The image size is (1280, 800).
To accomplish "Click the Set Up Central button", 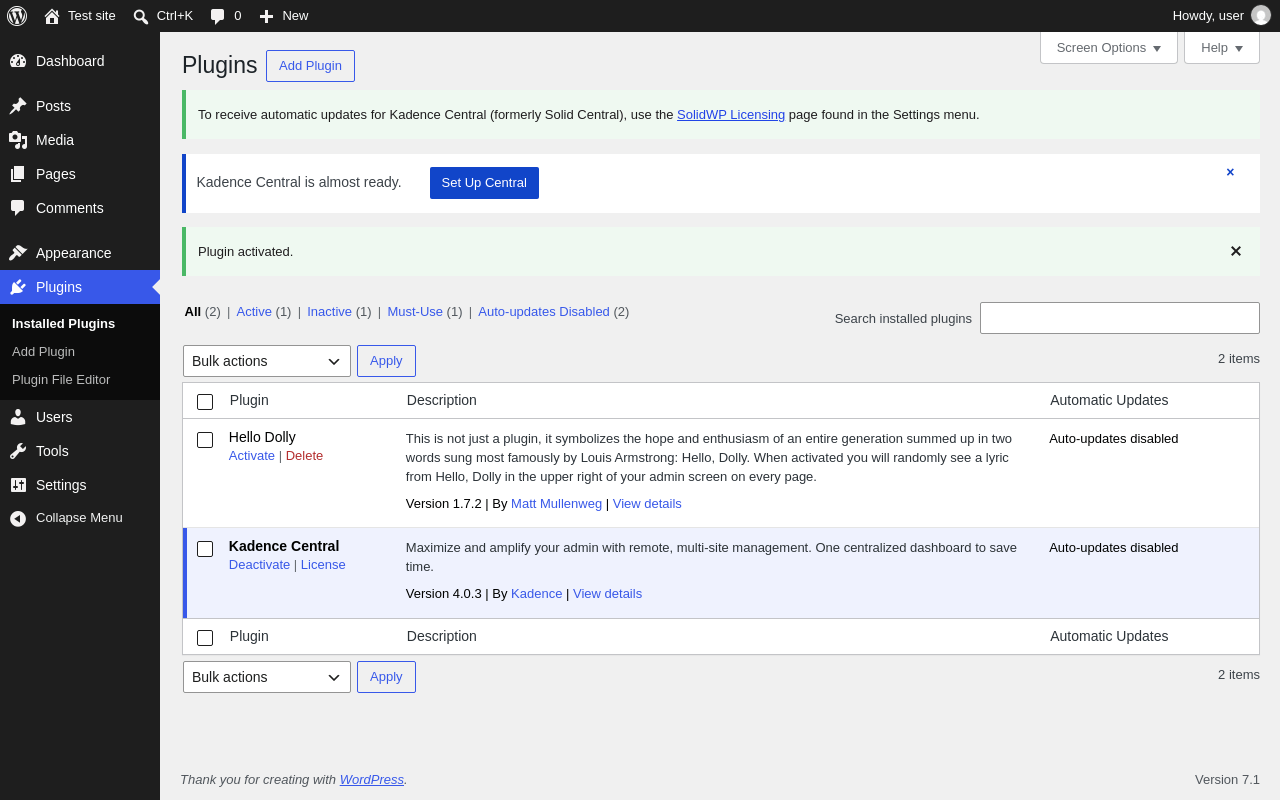I will pos(484,183).
